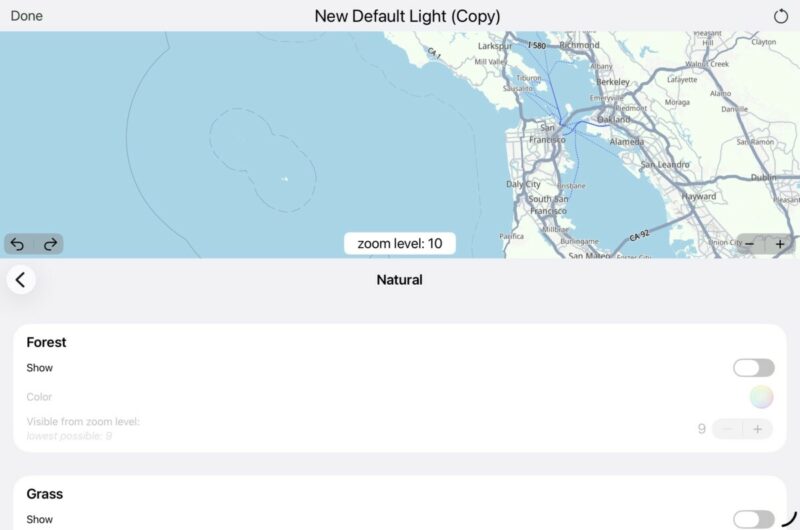The height and width of the screenshot is (530, 800).
Task: Zoom in the map preview
Action: pos(780,244)
